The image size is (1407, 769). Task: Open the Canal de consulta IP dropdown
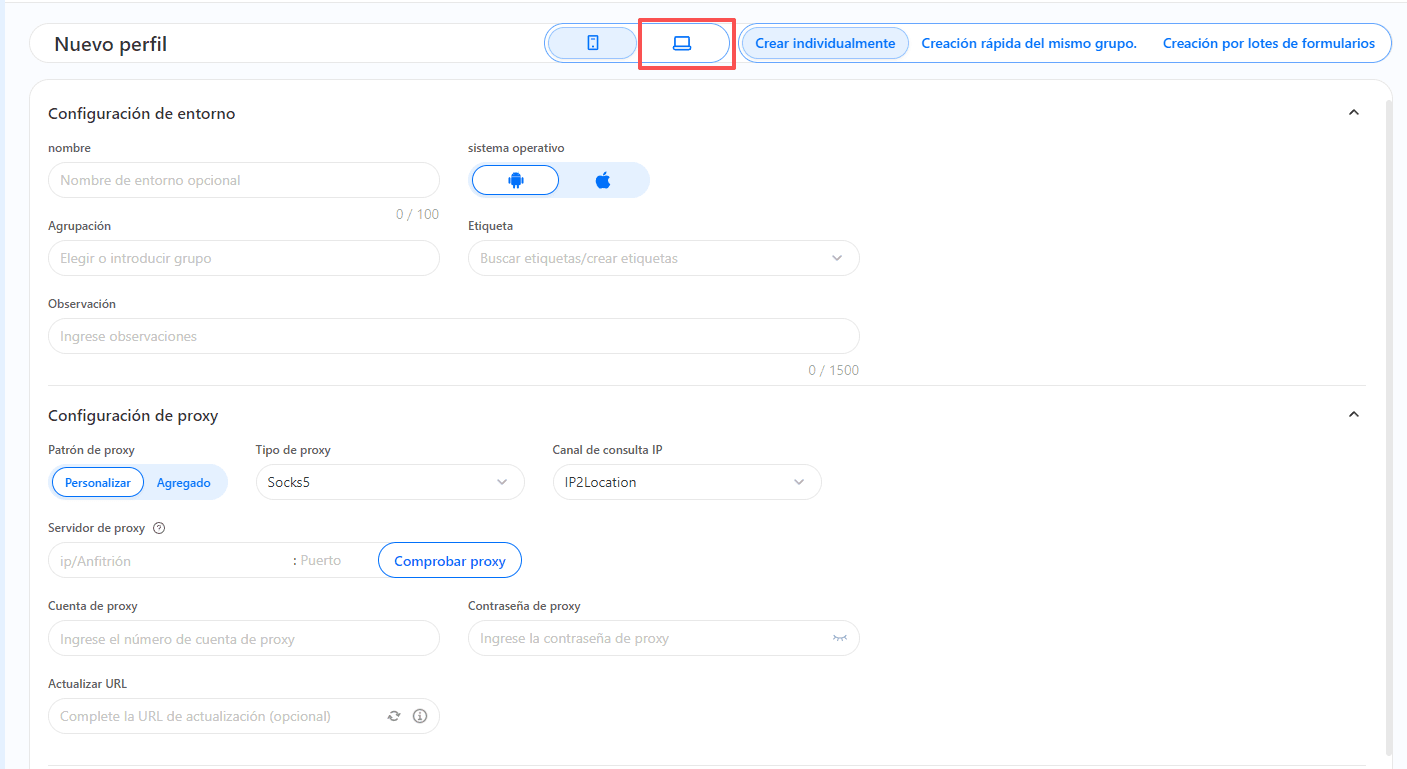point(686,482)
